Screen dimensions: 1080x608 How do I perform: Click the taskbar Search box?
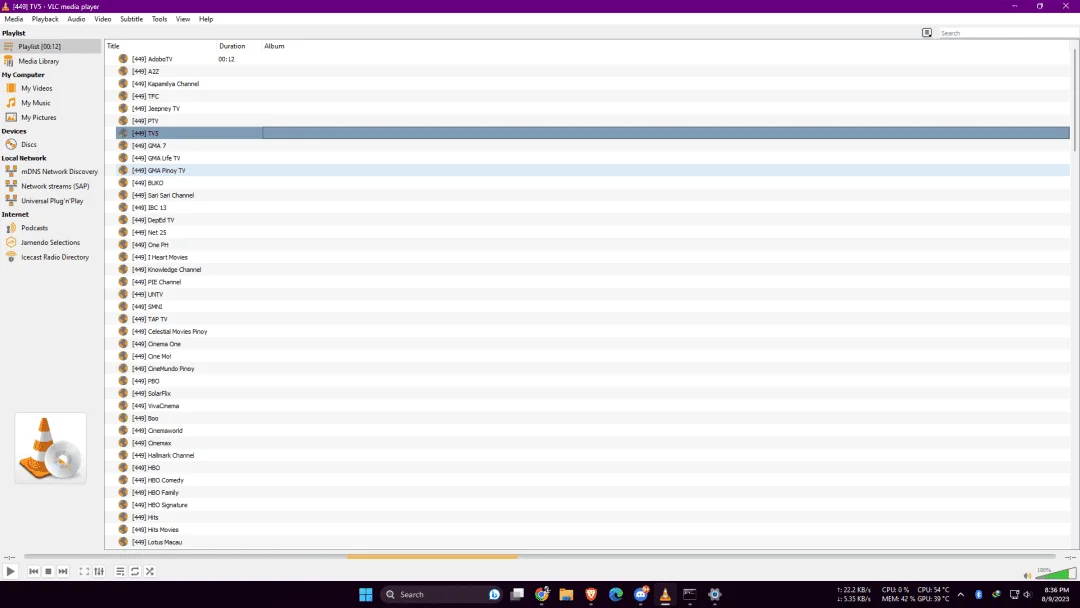pyautogui.click(x=444, y=595)
